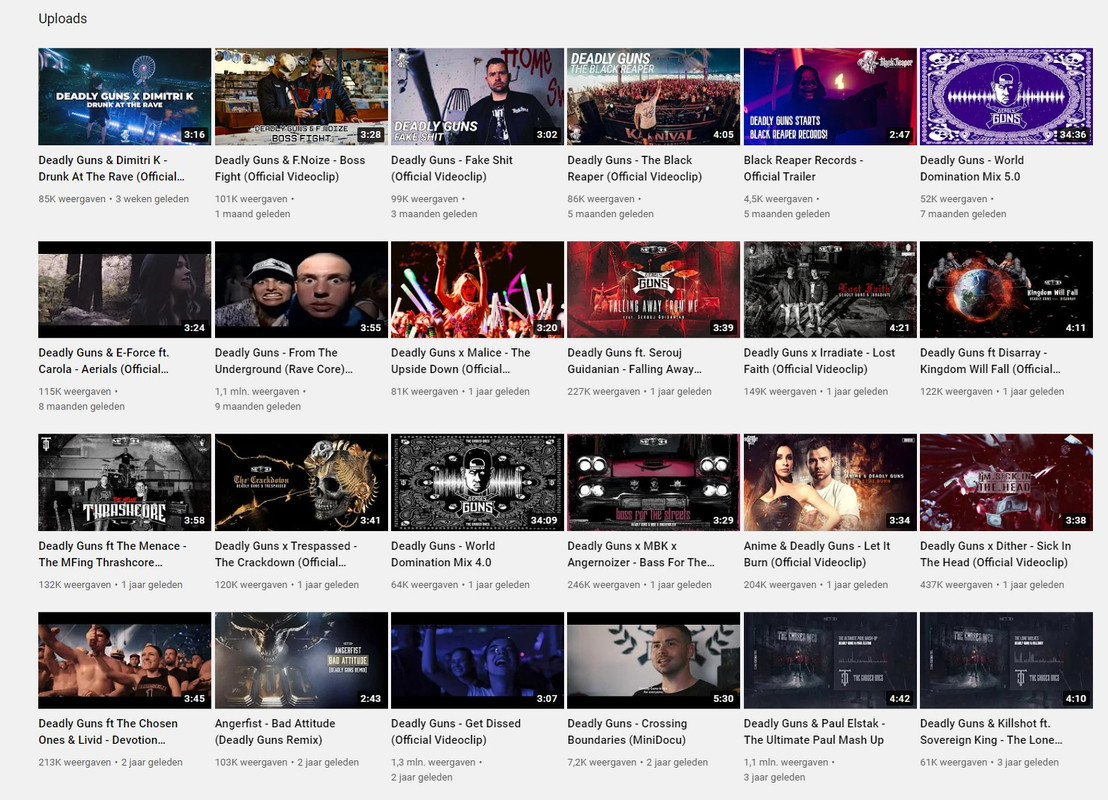Click '227K weergaven • 1 jaar geleden' text

coord(640,392)
